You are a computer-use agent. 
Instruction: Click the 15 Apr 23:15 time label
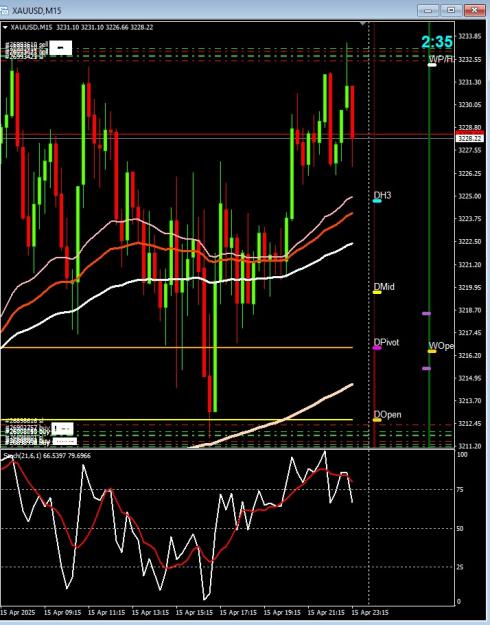(370, 612)
